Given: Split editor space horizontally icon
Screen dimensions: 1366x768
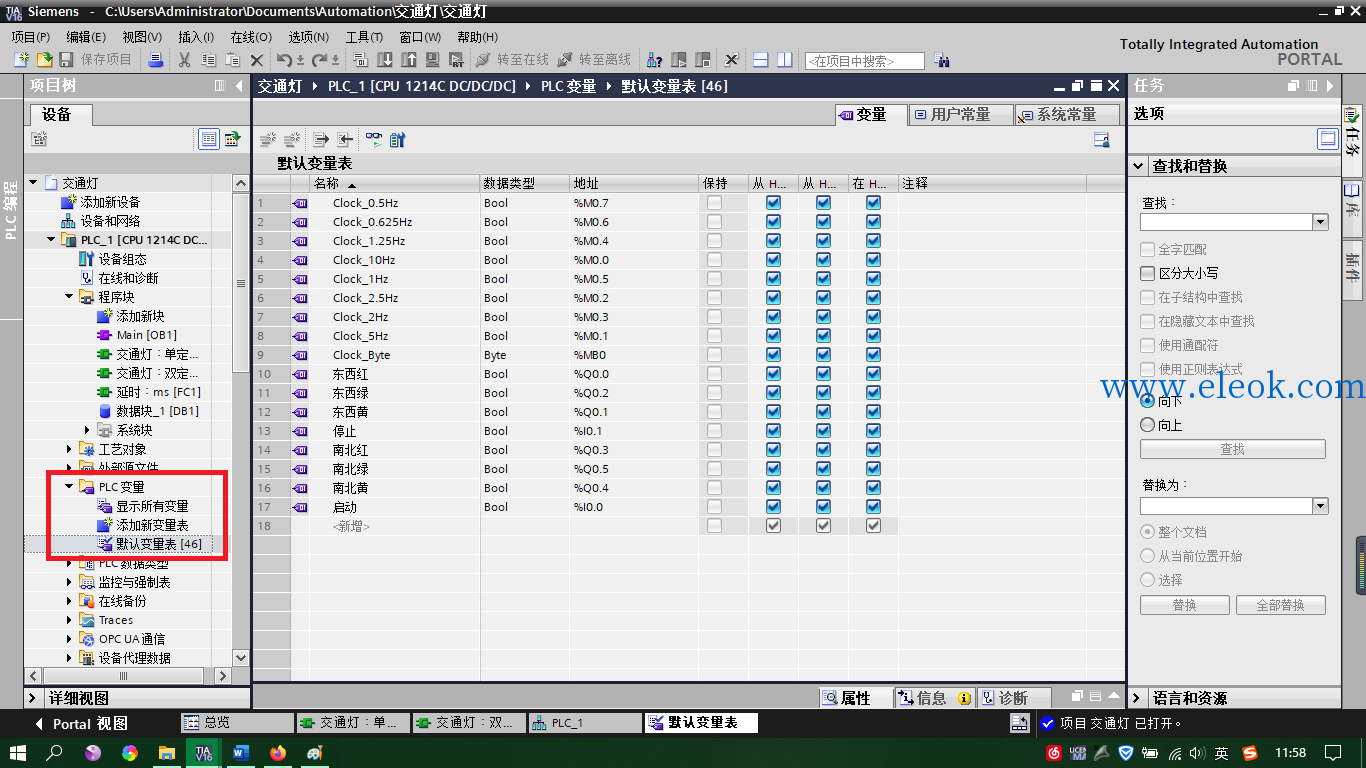Looking at the screenshot, I should point(760,60).
